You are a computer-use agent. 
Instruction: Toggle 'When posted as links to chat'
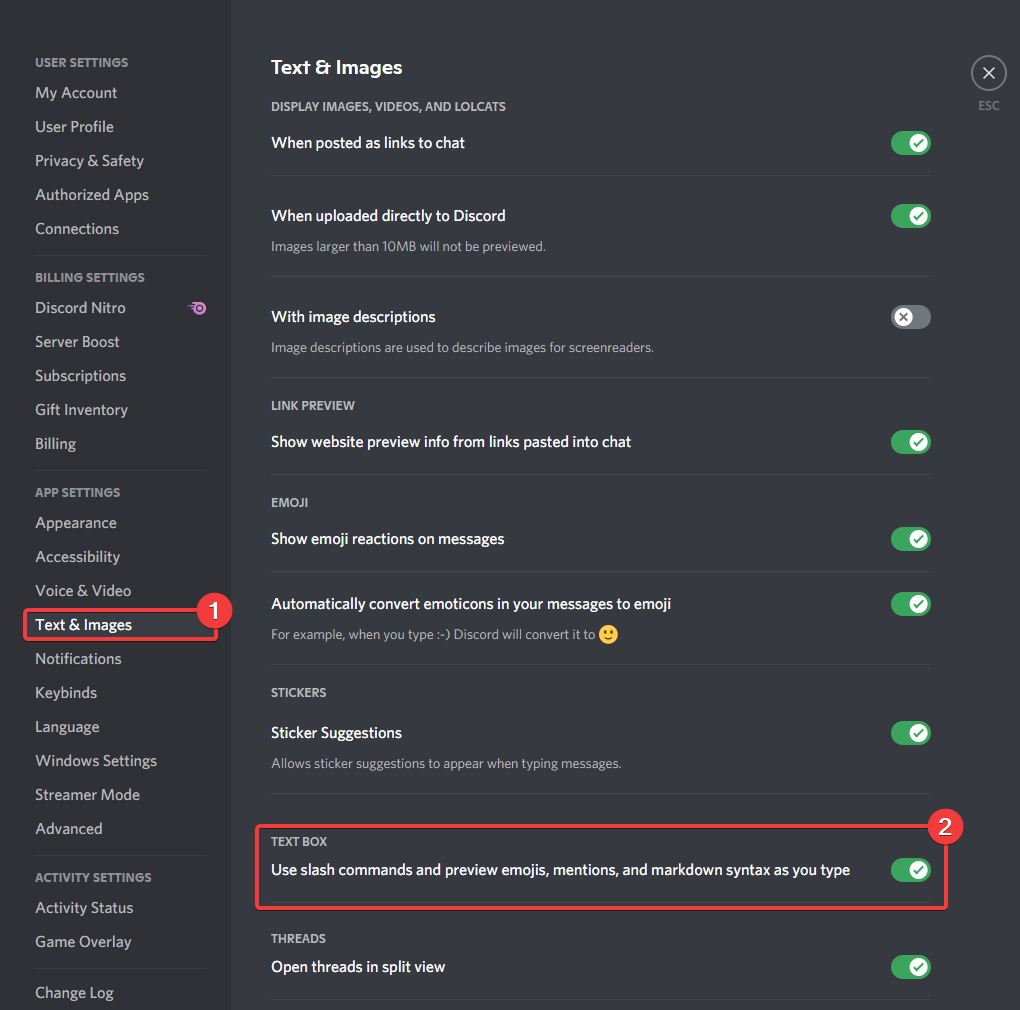coord(910,143)
